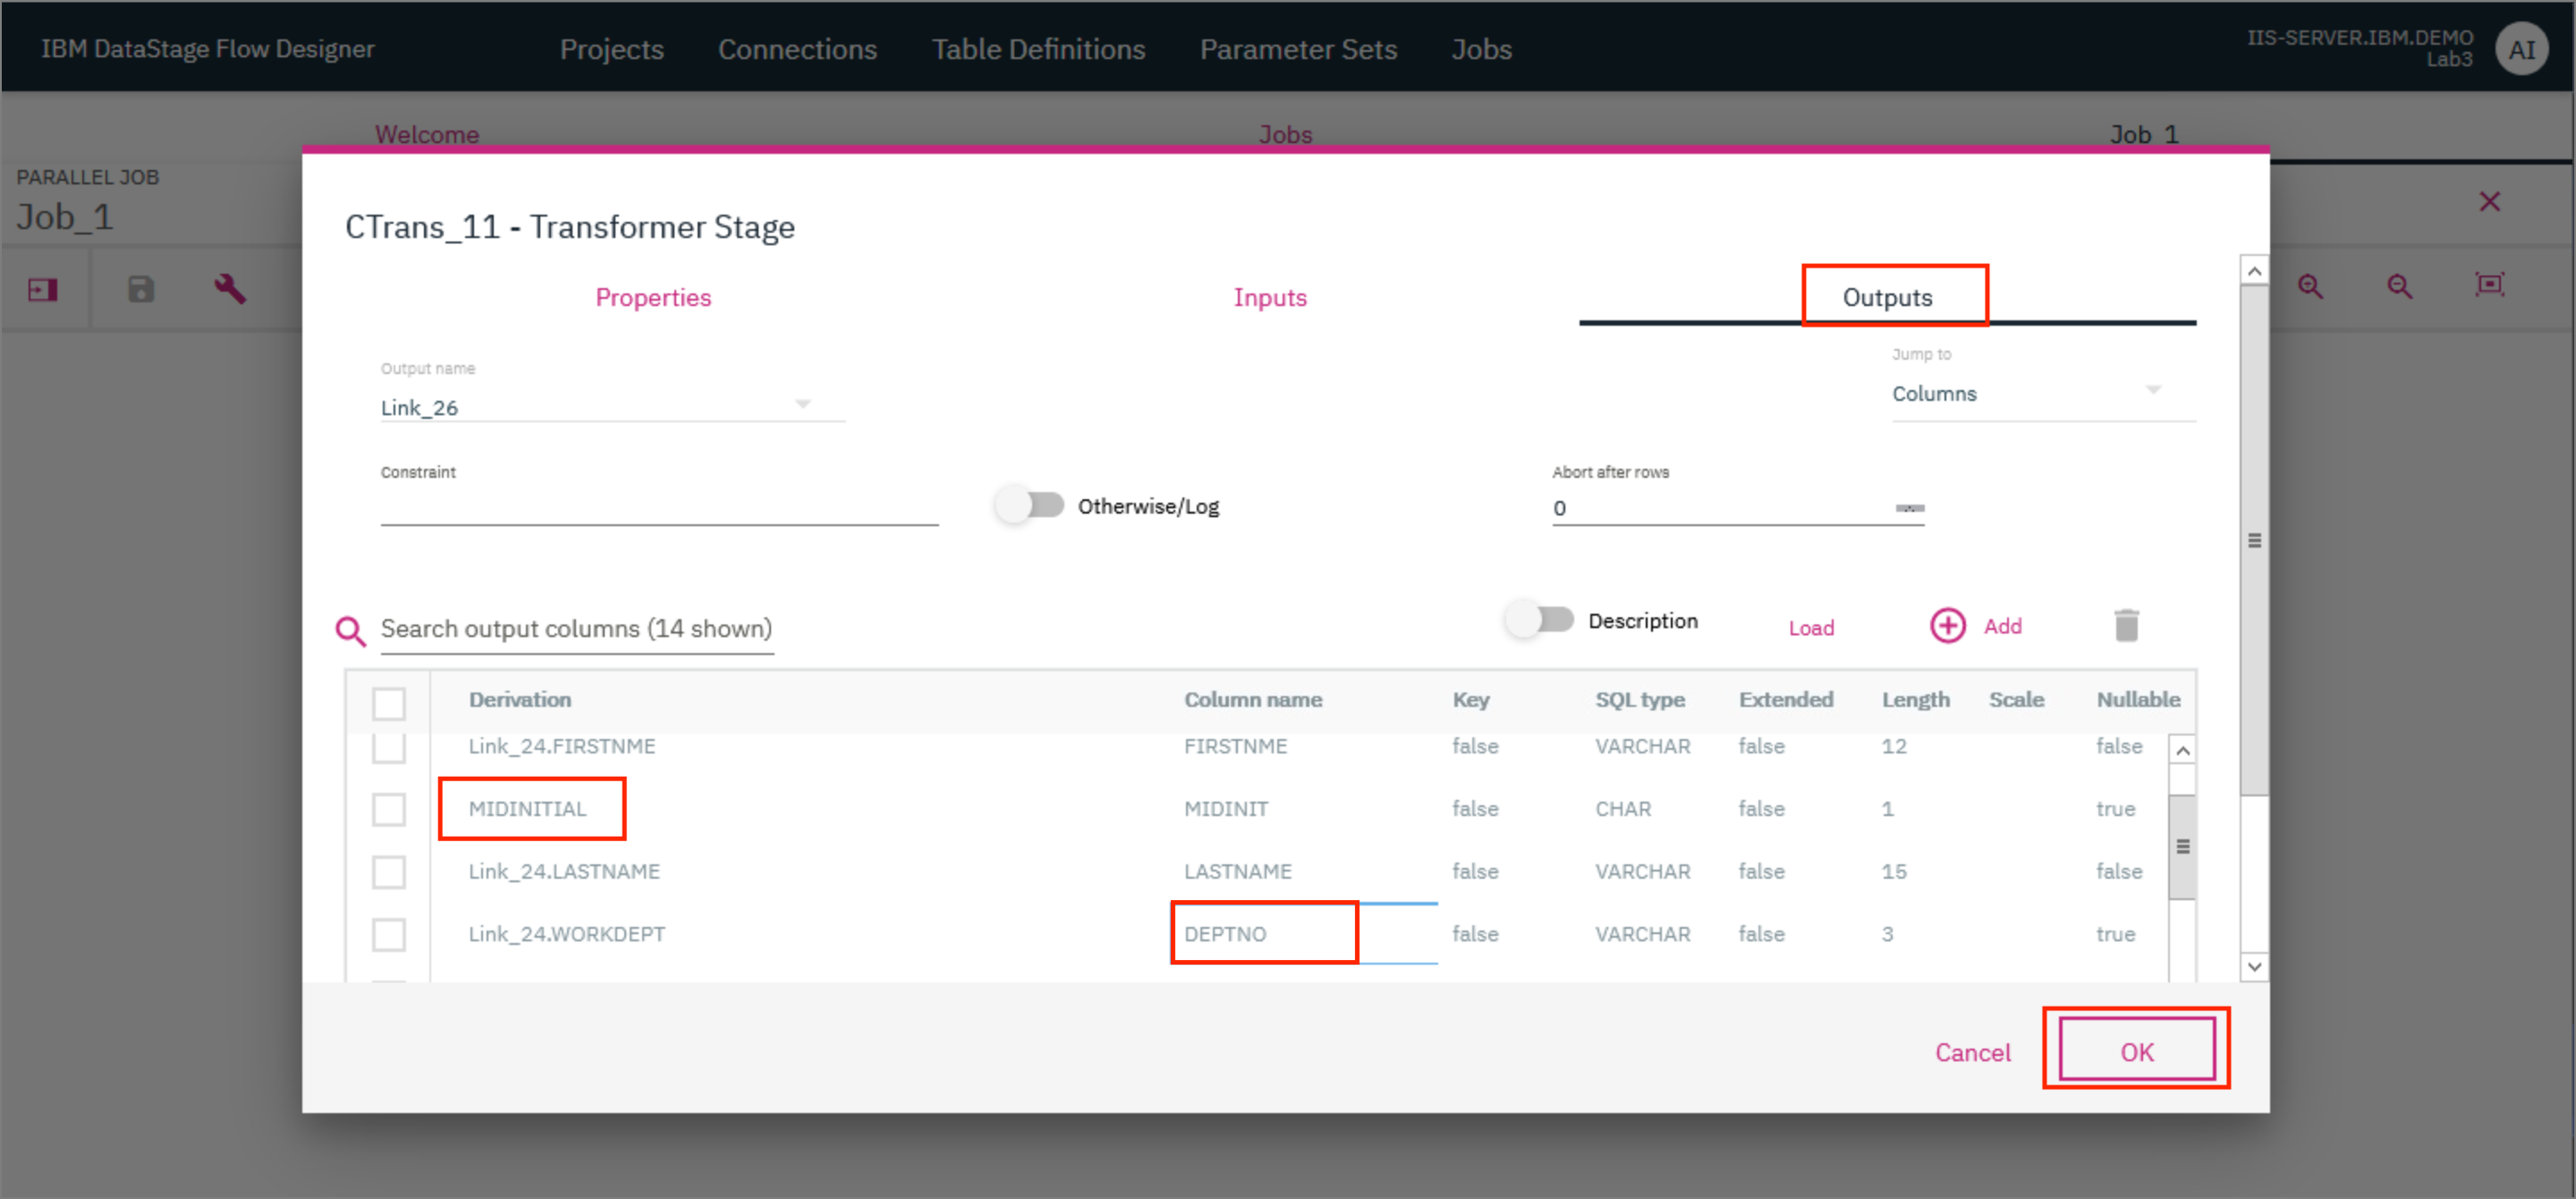Toggle the Otherwise/Log switch
2576x1199 pixels.
click(x=1029, y=505)
